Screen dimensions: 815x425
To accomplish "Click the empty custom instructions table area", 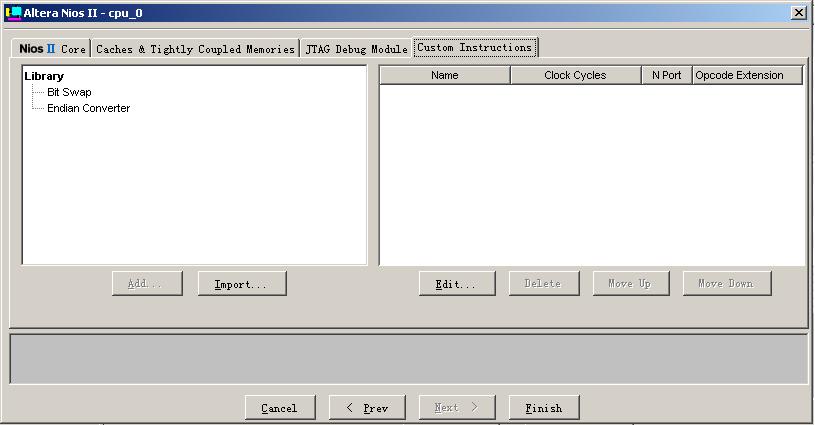I will point(590,175).
